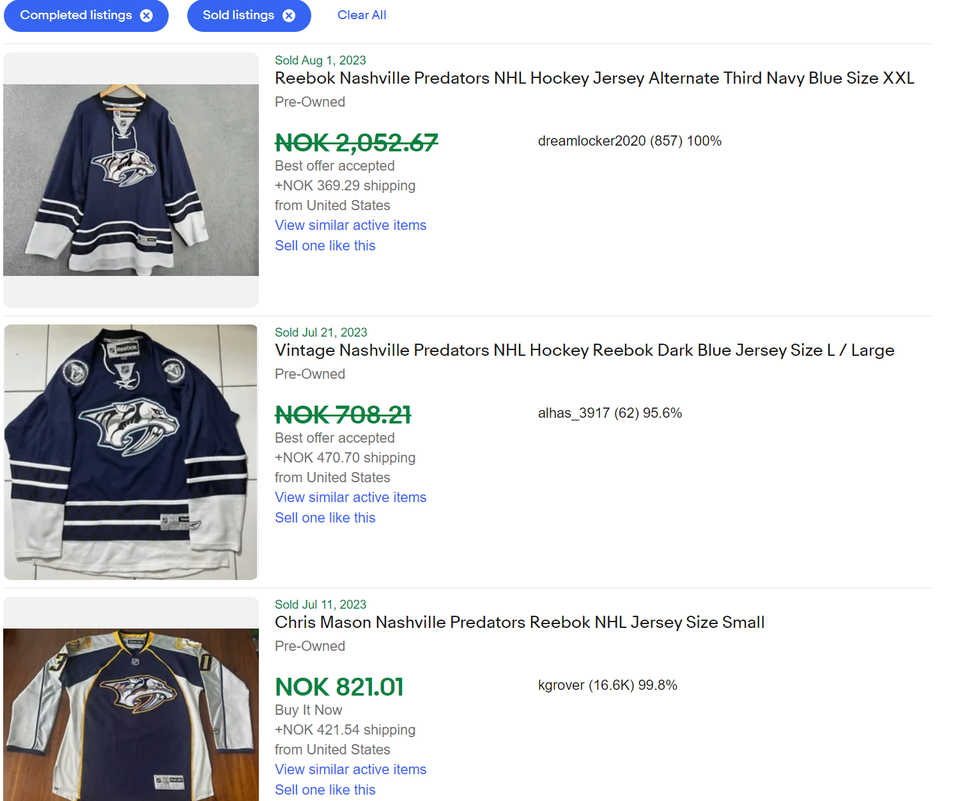Click seller kgrover name
The image size is (960, 801).
click(561, 685)
